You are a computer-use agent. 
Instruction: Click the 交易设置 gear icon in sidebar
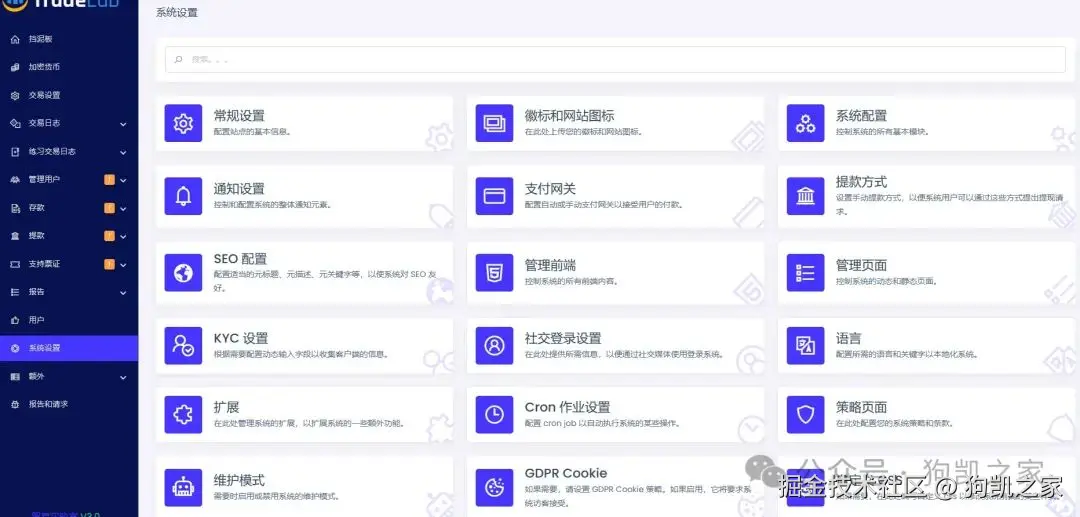(15, 96)
